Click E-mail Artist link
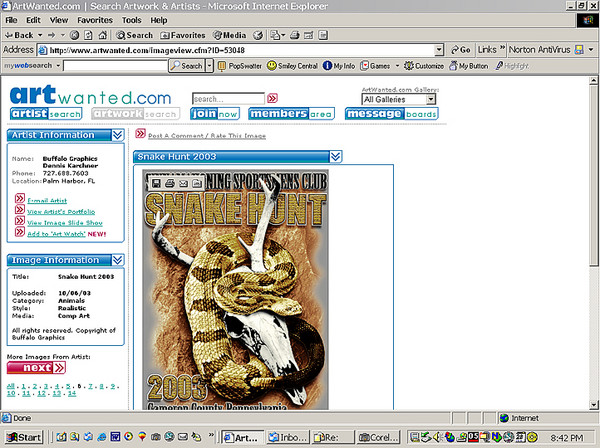The image size is (600, 448). (47, 200)
